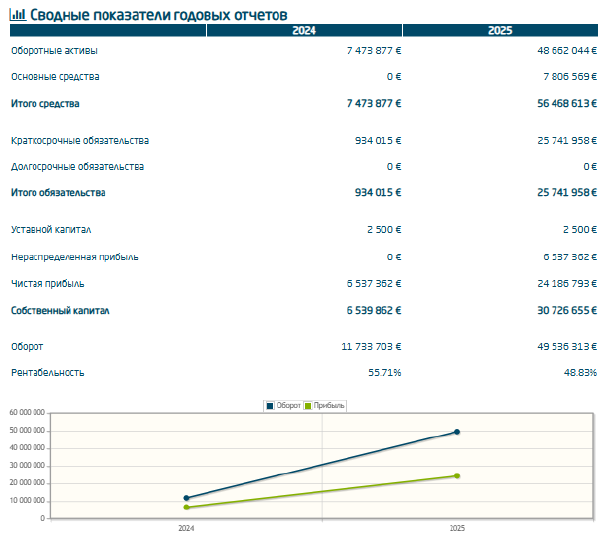Image resolution: width=613 pixels, height=543 pixels.
Task: Select the 2025 Чистая прибыль value 24 186 793 €
Action: (567, 283)
